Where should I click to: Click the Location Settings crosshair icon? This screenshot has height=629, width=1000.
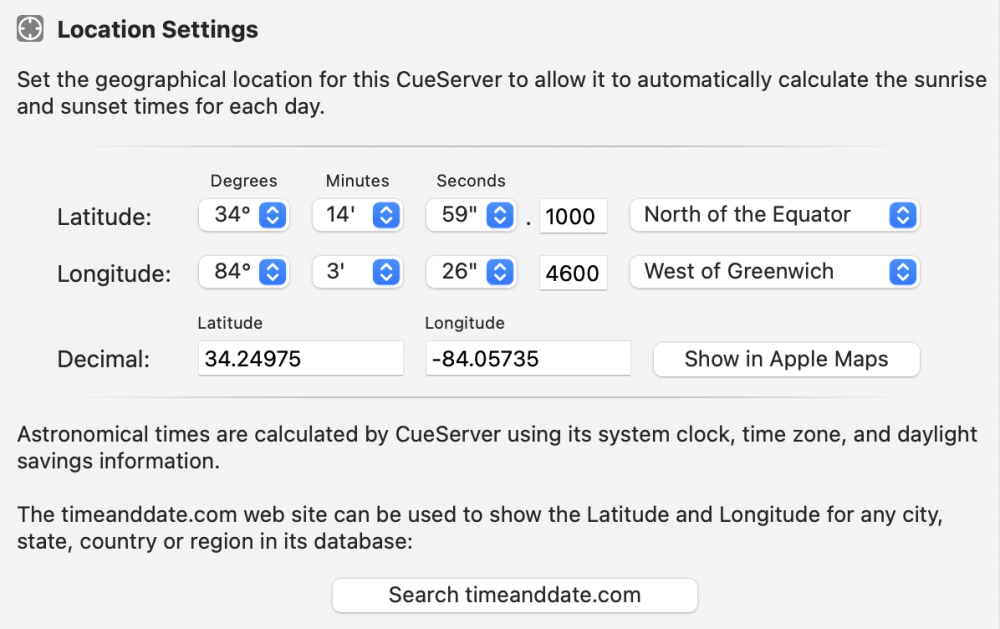coord(30,30)
